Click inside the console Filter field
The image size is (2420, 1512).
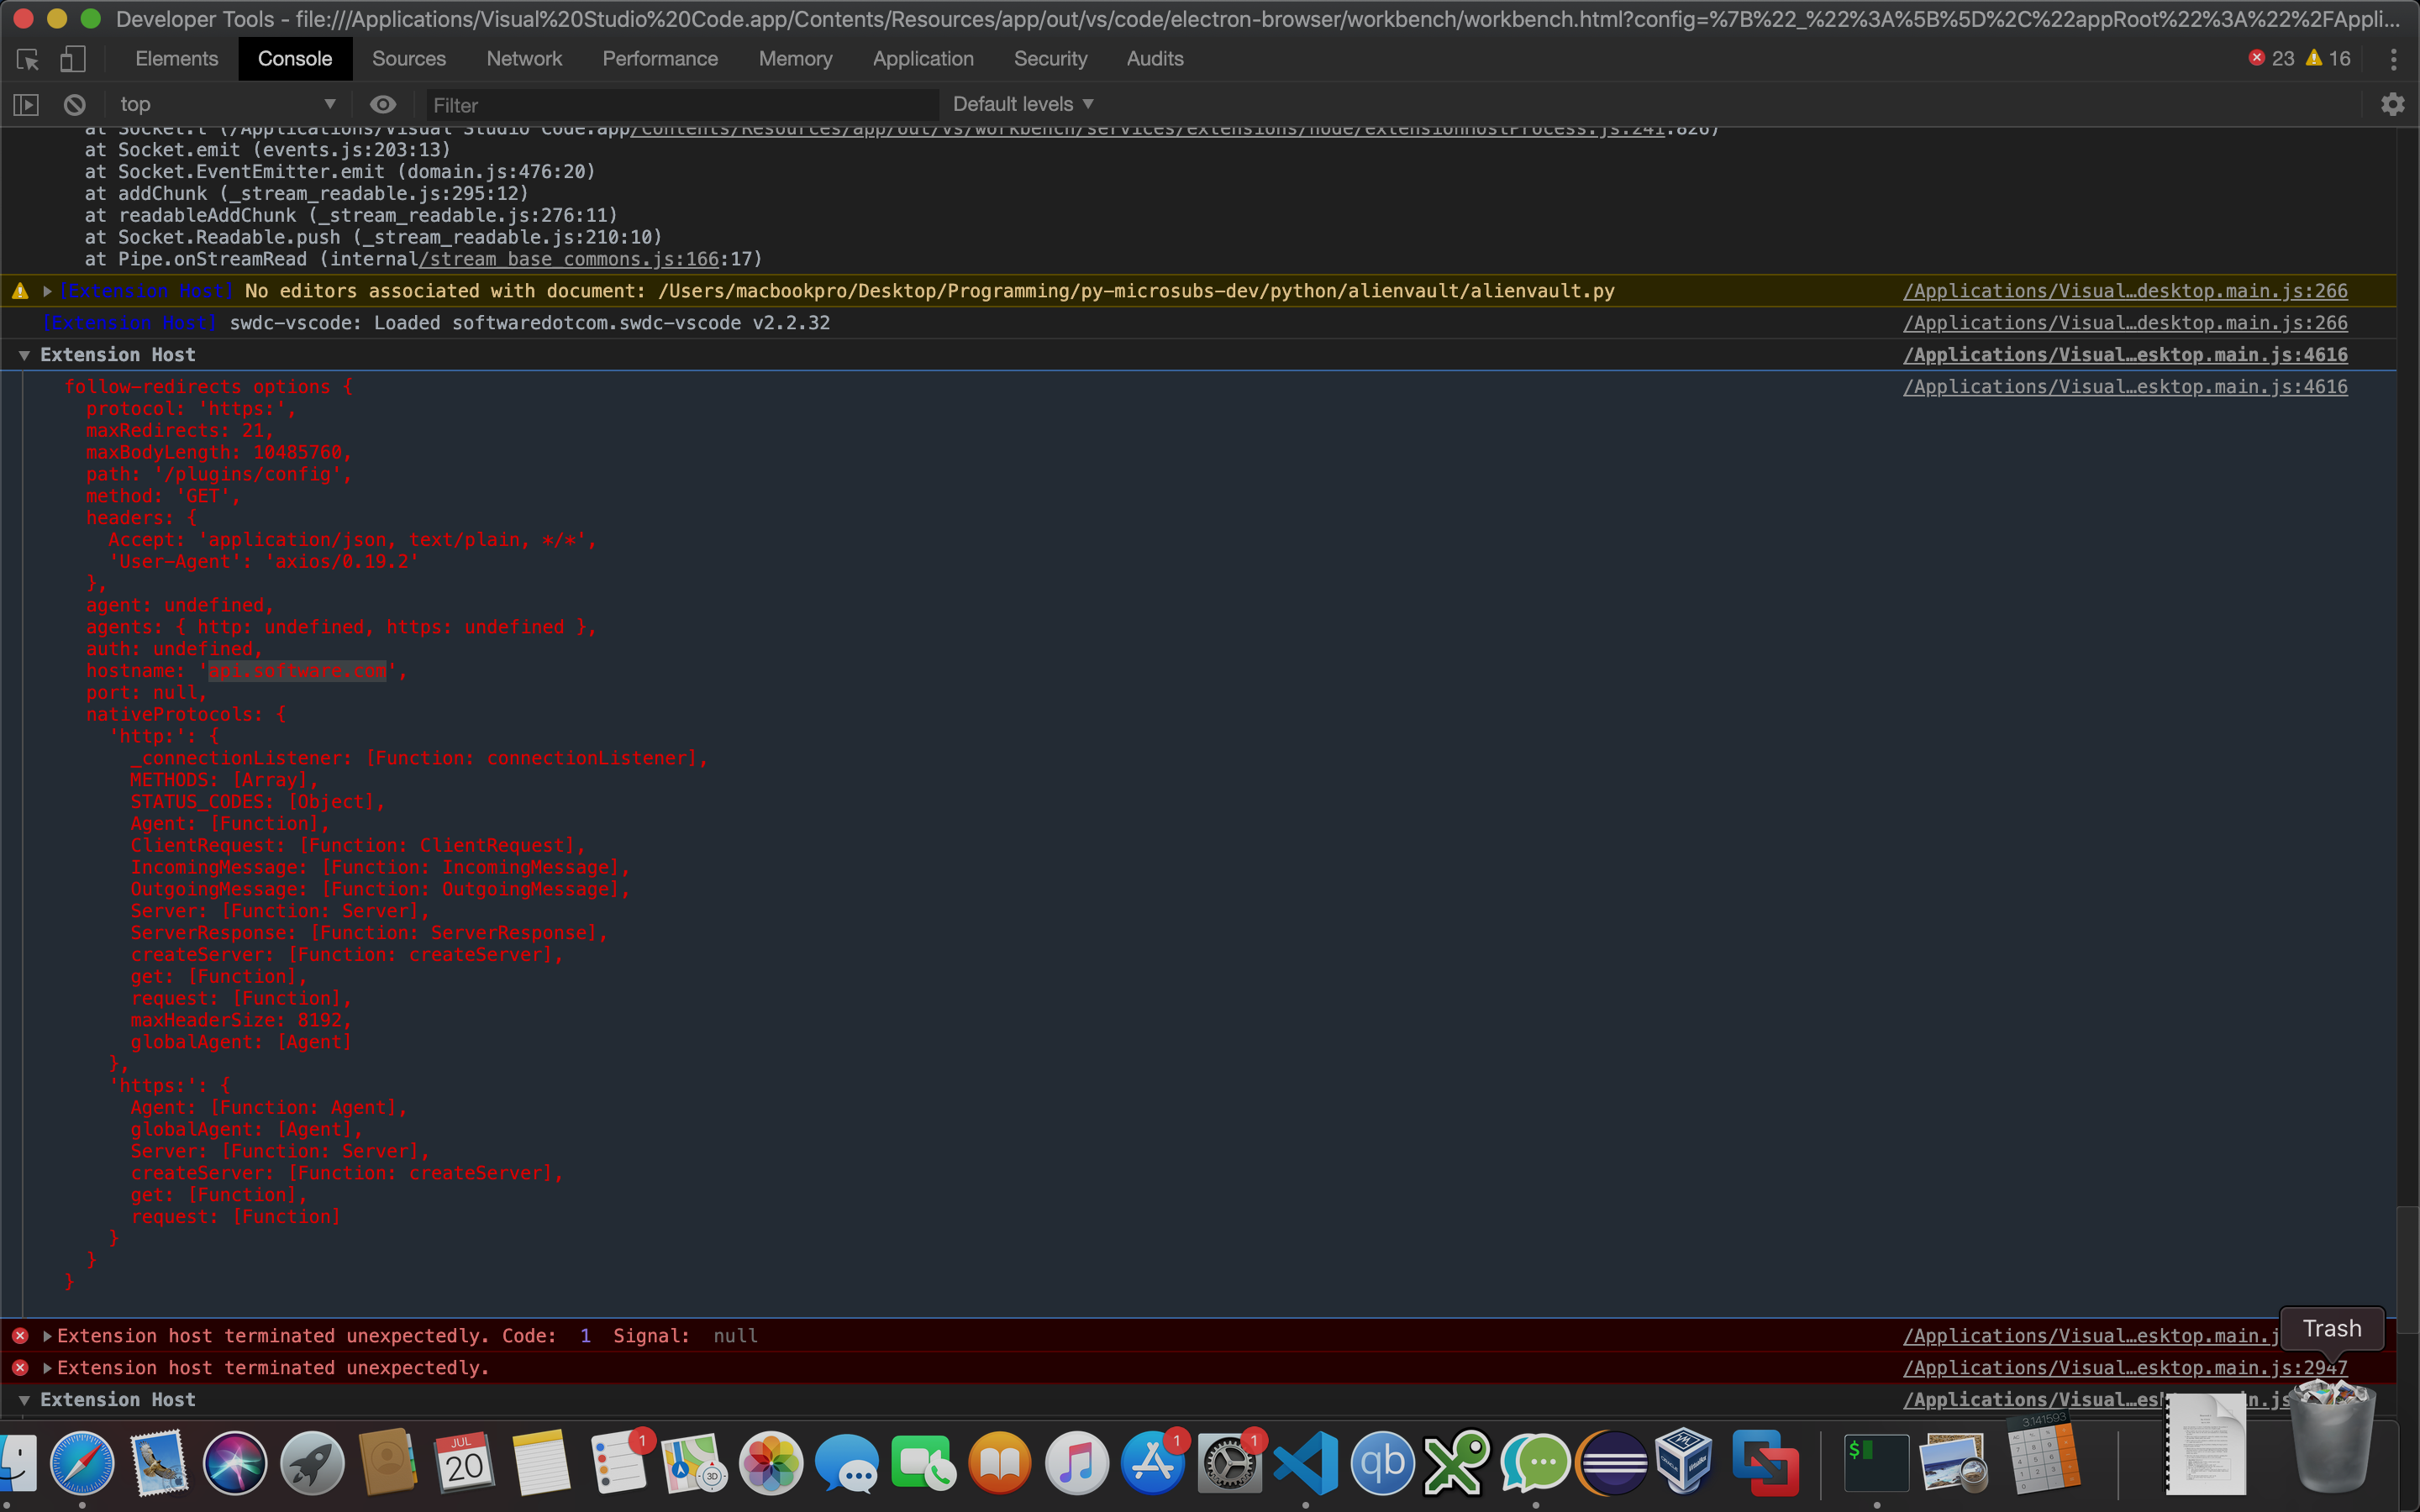click(x=680, y=104)
